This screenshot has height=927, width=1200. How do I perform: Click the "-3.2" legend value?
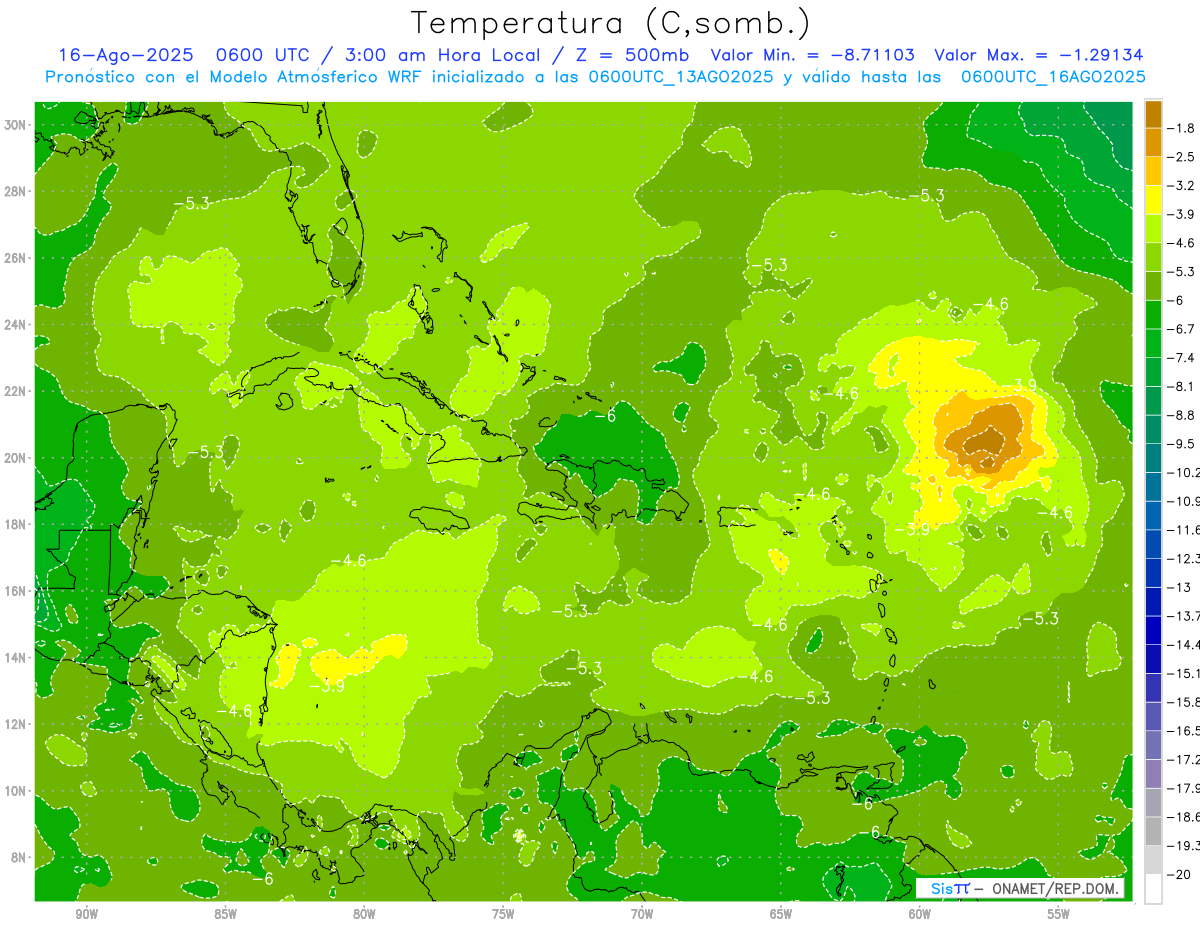point(1182,186)
